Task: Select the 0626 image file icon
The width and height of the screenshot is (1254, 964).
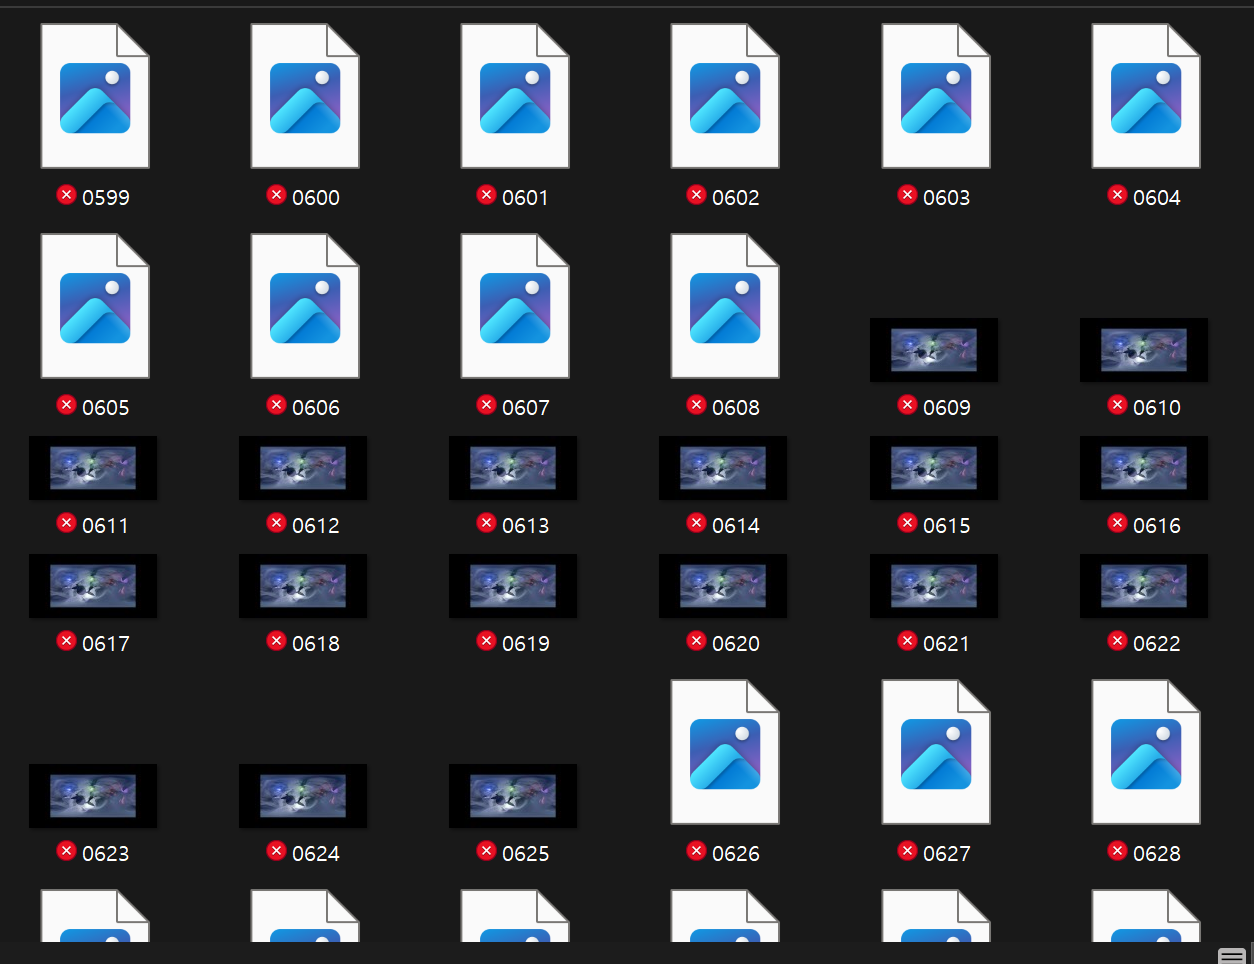Action: (x=725, y=752)
